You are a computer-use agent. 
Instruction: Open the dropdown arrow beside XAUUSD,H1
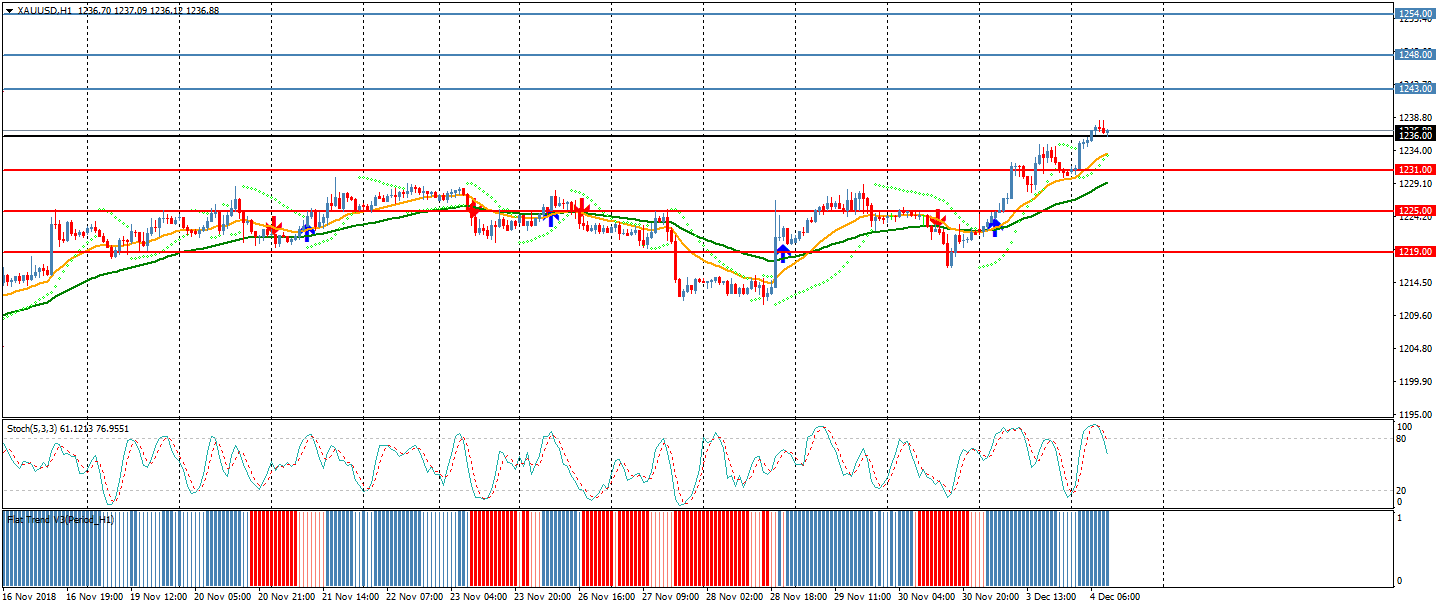pos(9,10)
